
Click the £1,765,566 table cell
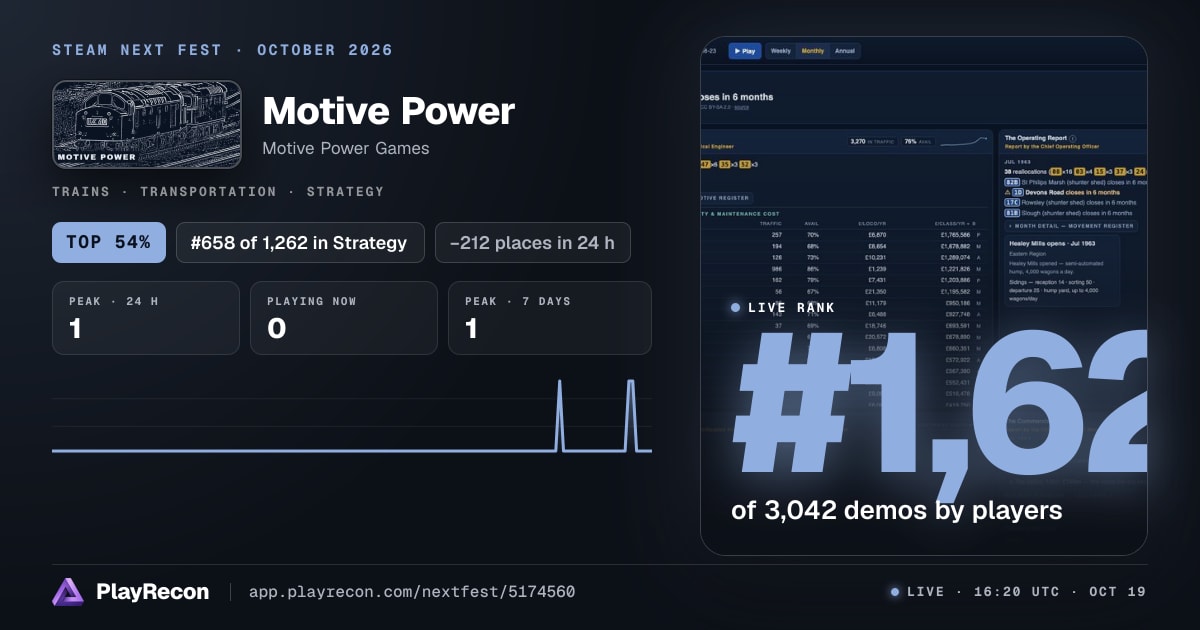point(955,234)
